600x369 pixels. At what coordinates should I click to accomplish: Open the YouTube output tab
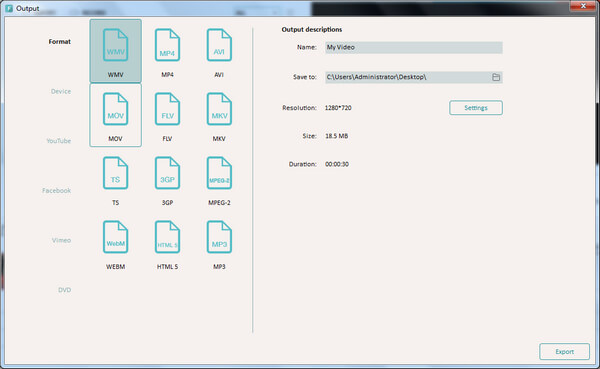(x=59, y=141)
